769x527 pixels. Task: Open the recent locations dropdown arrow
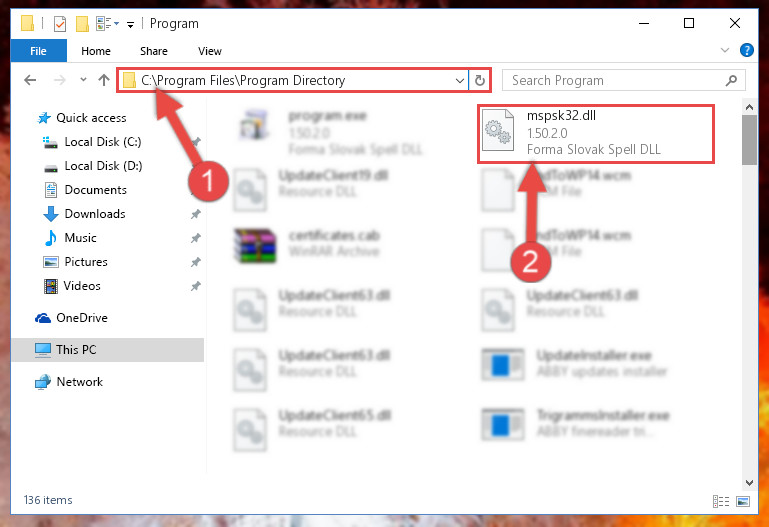tap(83, 79)
